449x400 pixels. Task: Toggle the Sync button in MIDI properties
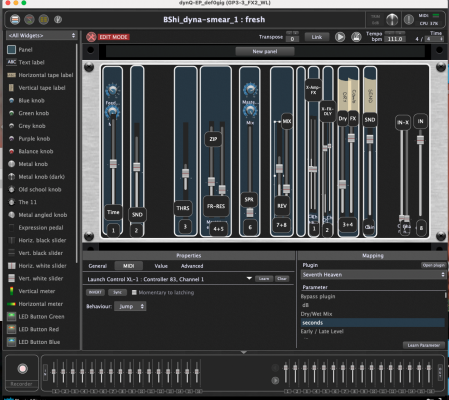117,292
